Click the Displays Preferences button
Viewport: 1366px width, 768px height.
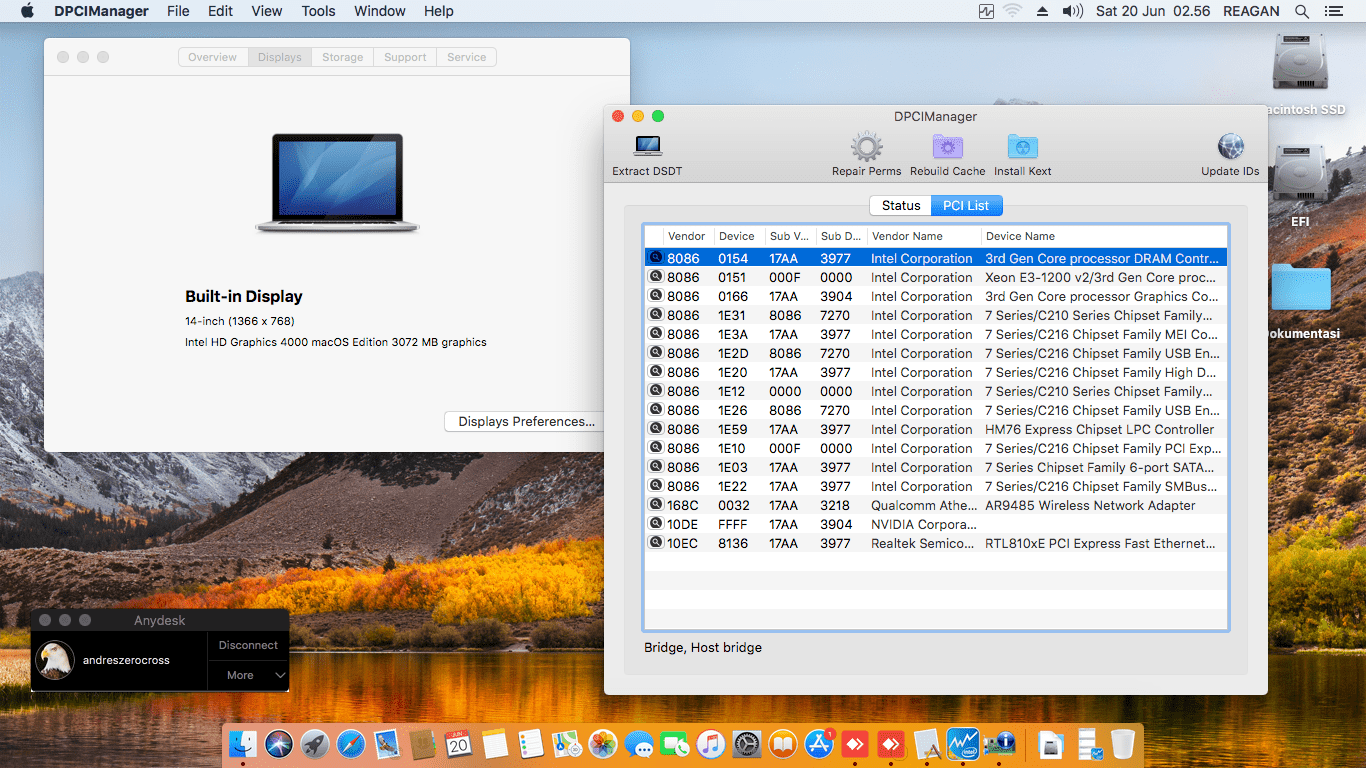pos(526,422)
